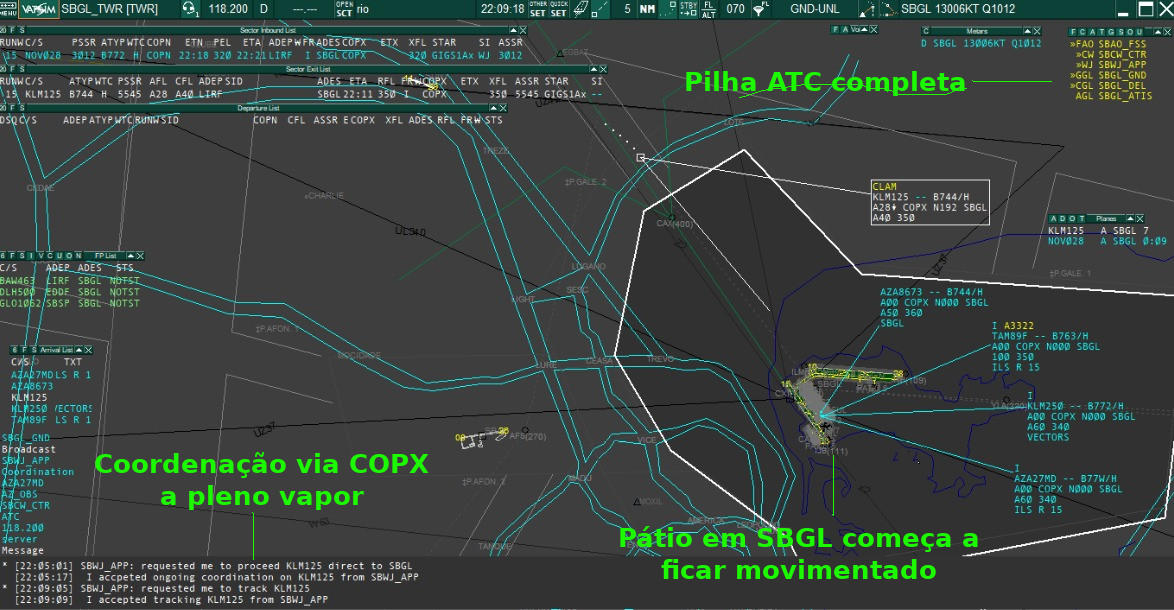Change the leader length value 5

(627, 9)
